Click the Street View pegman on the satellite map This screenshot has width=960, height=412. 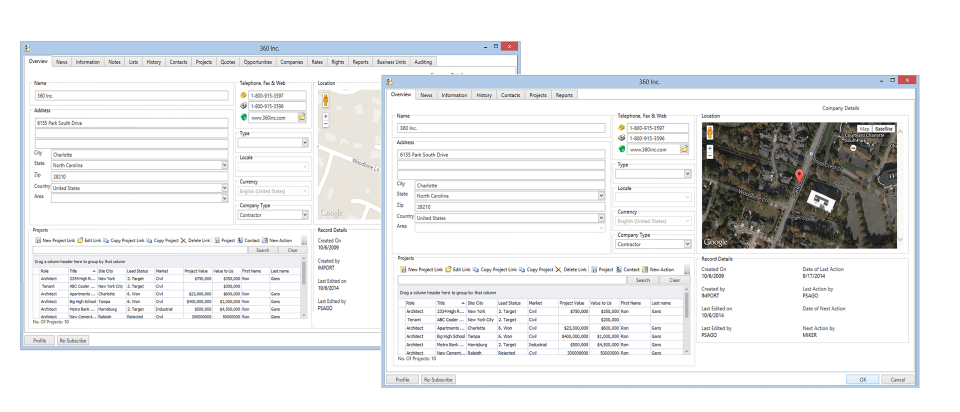pos(710,133)
